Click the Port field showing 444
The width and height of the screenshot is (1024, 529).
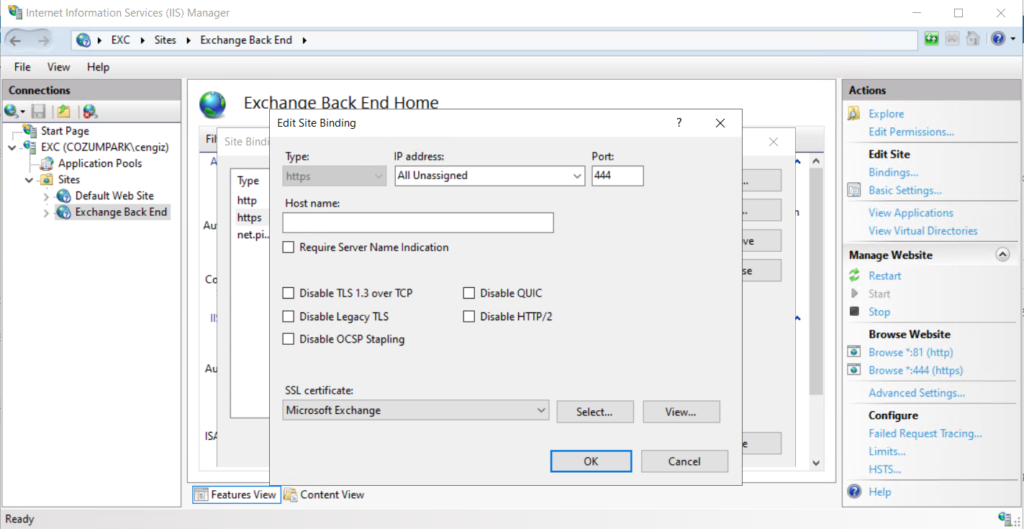(618, 176)
